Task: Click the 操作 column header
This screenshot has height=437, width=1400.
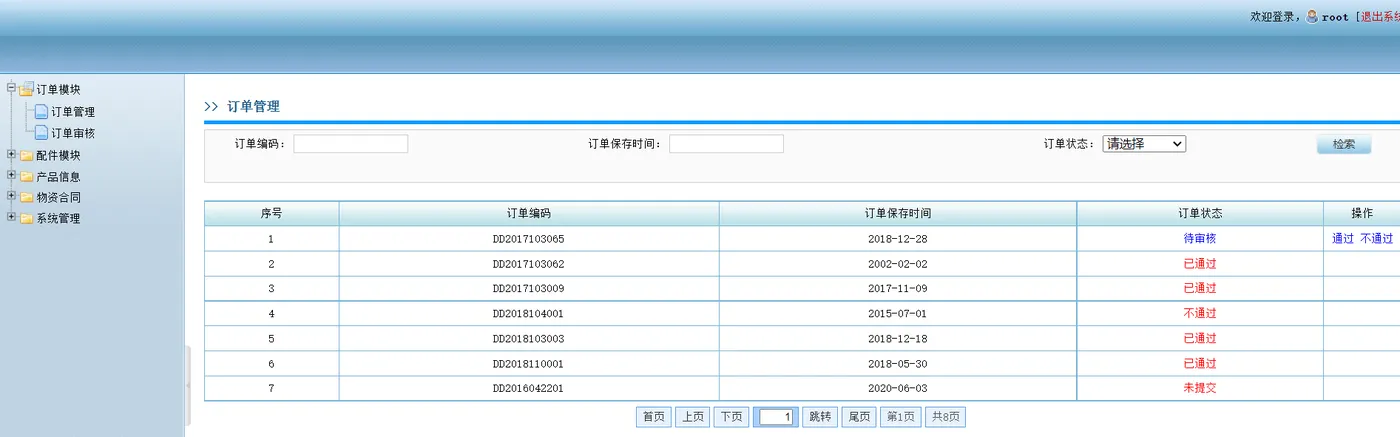Action: 1362,214
